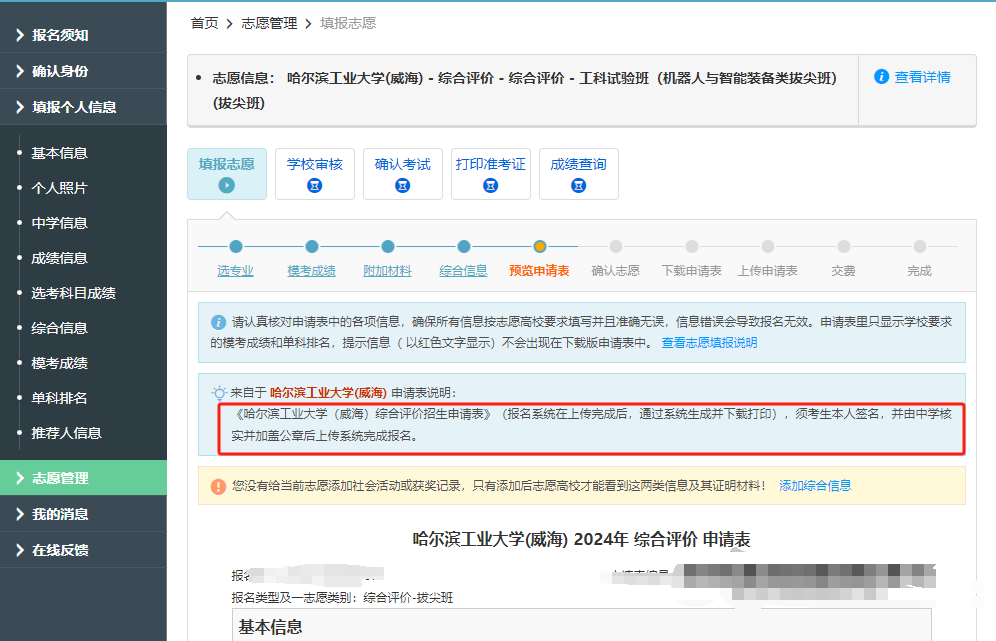Click the 下载申请表 progress dot
The width and height of the screenshot is (996, 641).
(x=692, y=246)
